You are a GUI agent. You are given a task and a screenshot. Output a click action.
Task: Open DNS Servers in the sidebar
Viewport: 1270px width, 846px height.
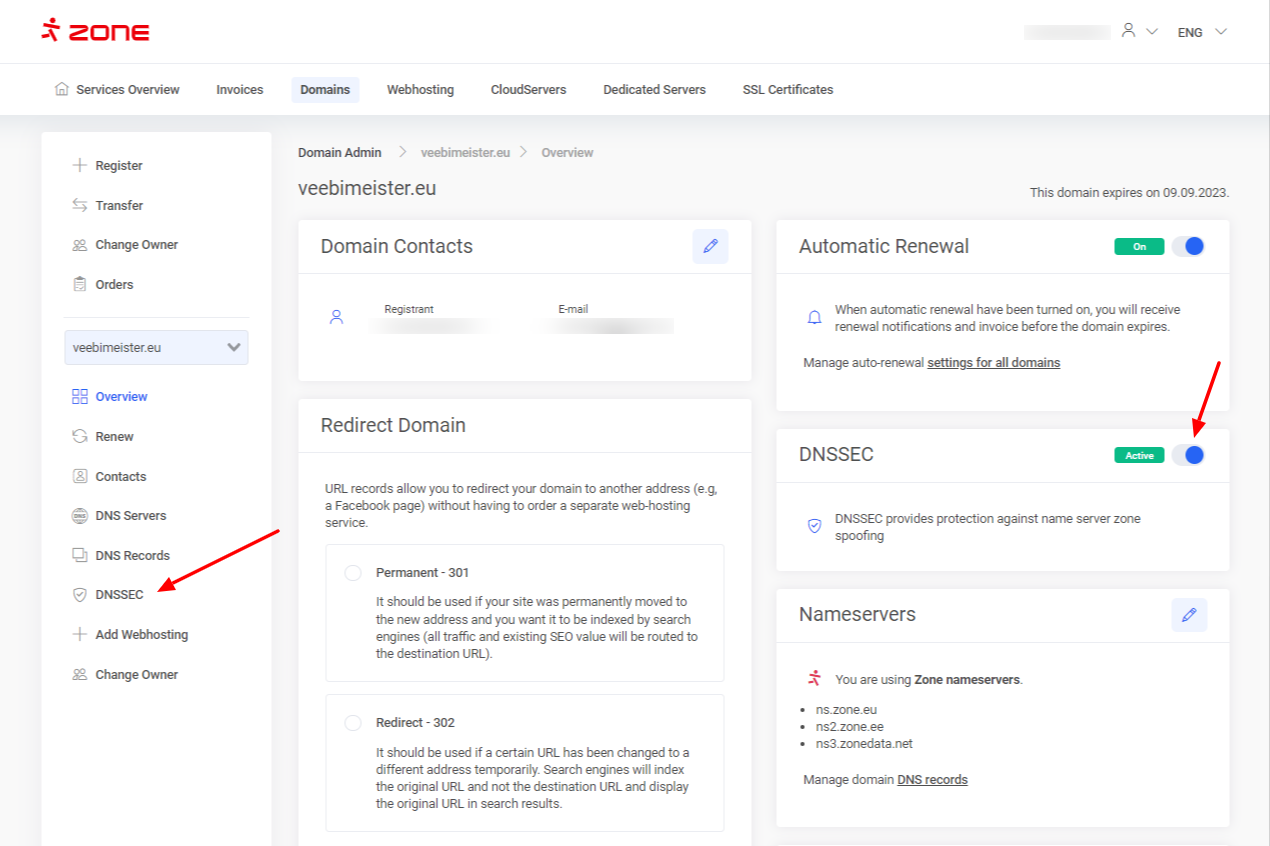click(x=130, y=516)
